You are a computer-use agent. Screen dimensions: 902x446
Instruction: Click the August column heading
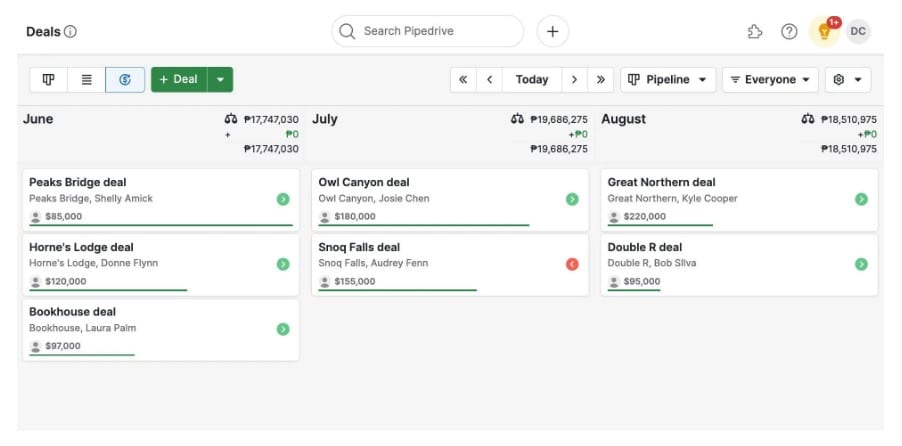coord(624,119)
